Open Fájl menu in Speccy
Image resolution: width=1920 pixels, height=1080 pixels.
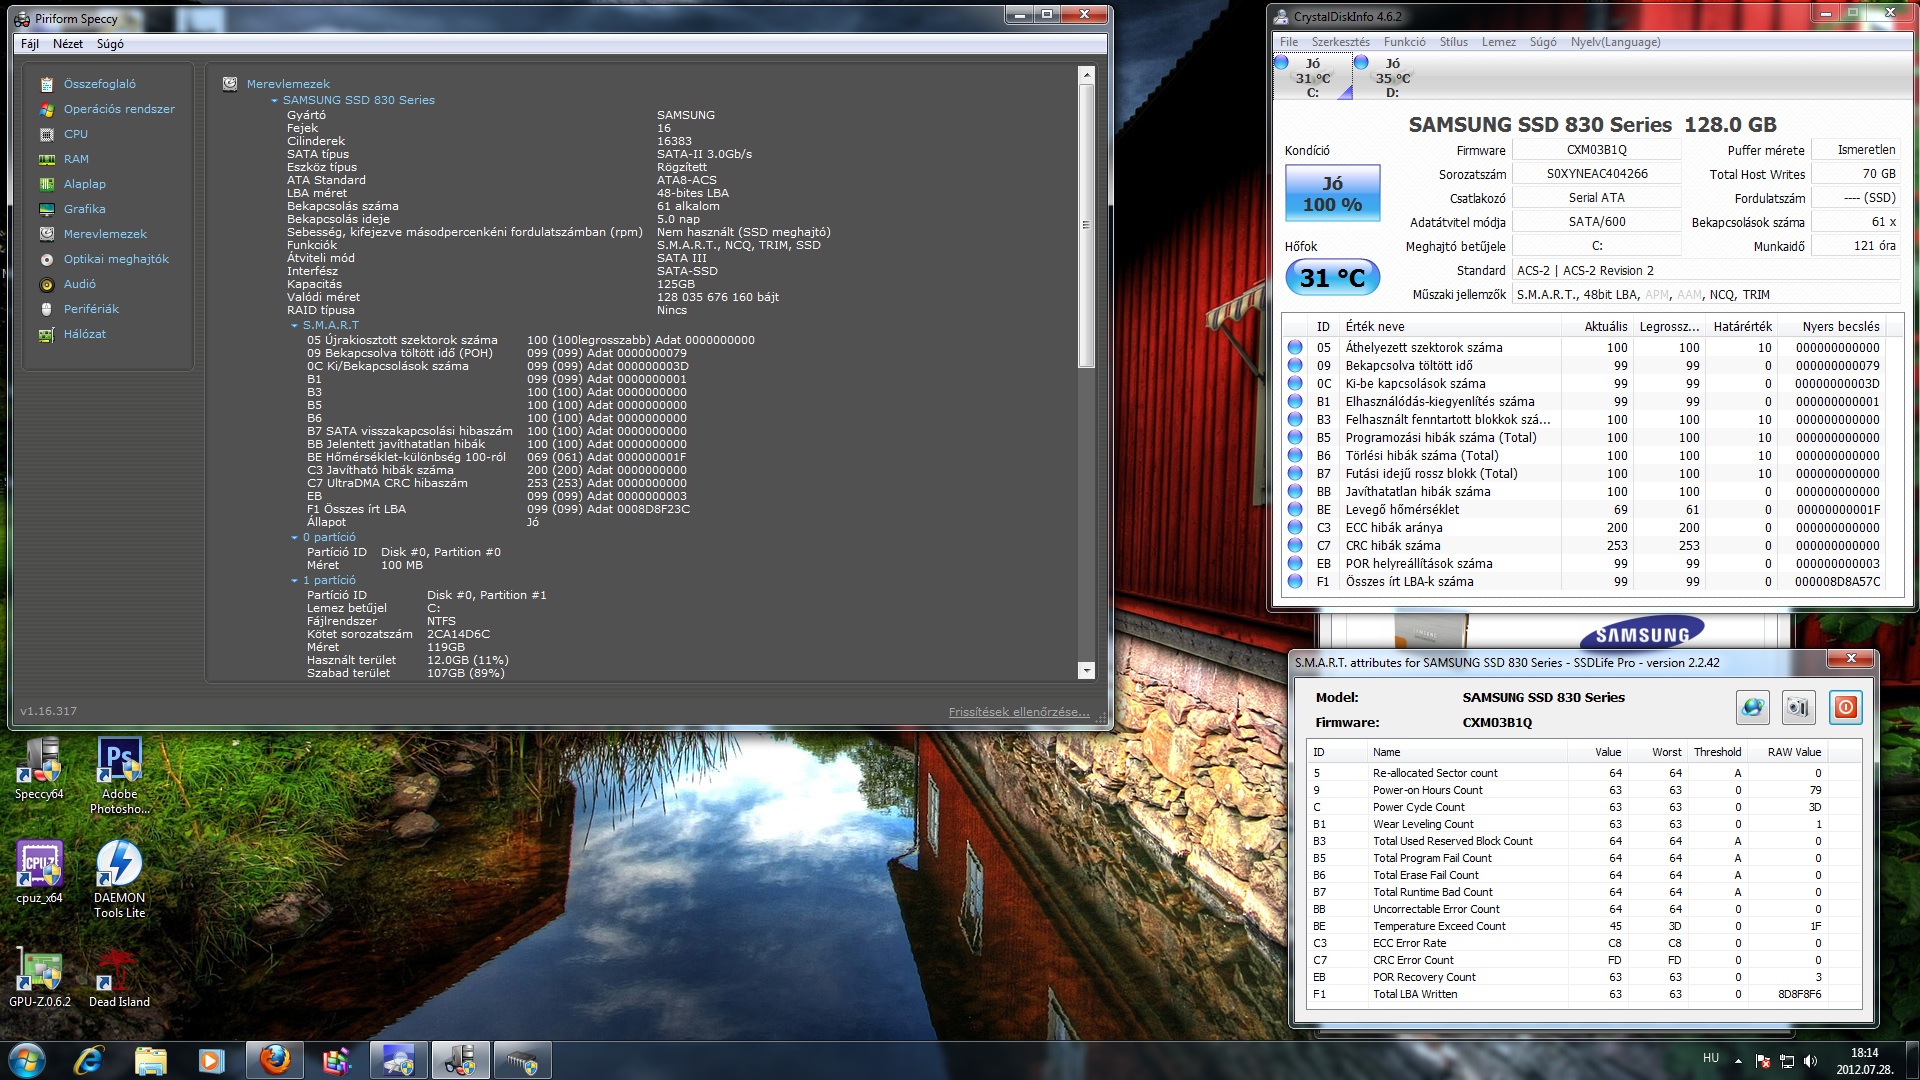[x=30, y=44]
